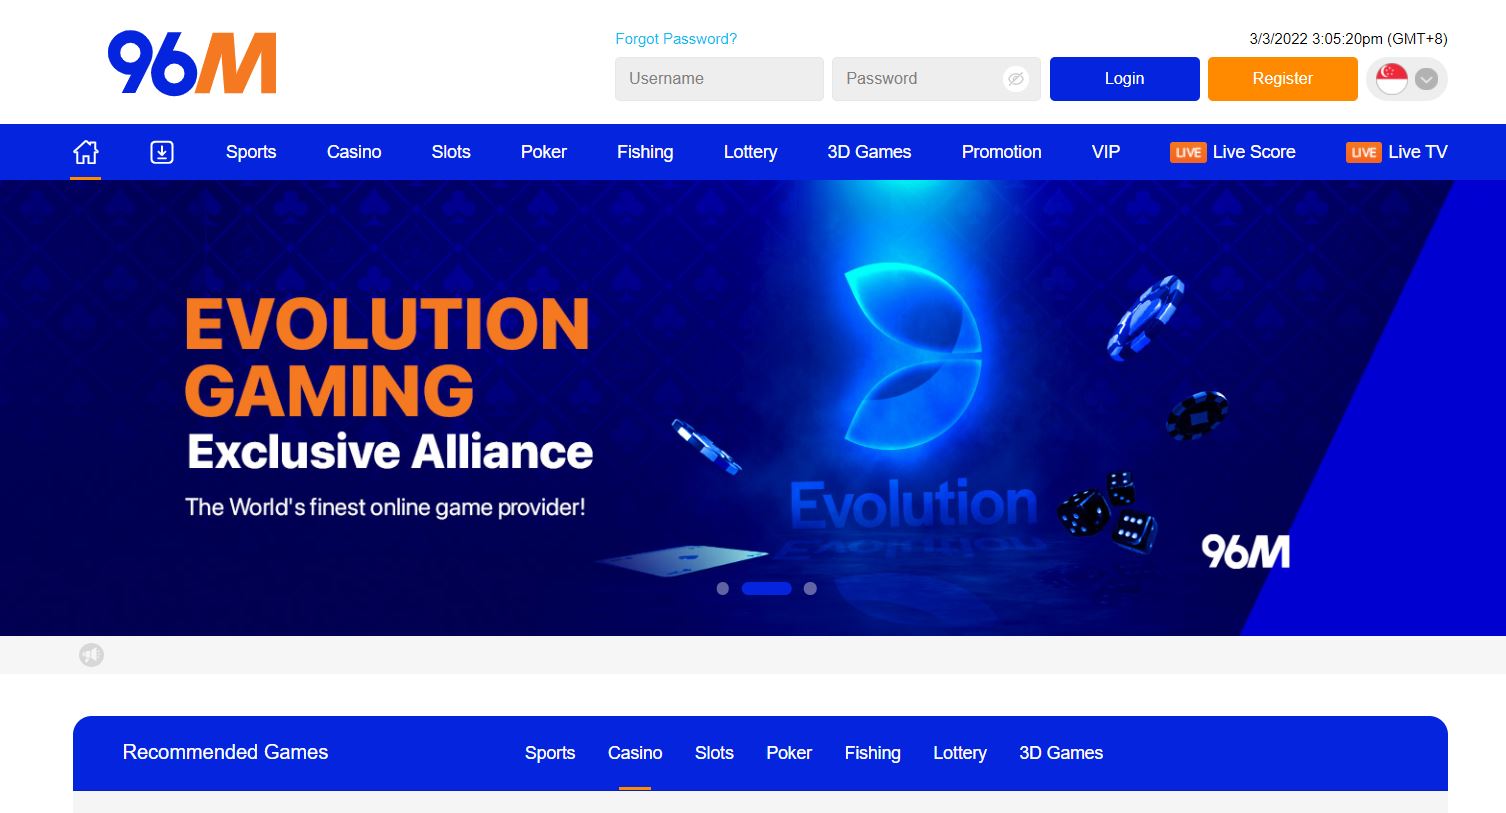Click the home icon in navigation bar

point(86,152)
